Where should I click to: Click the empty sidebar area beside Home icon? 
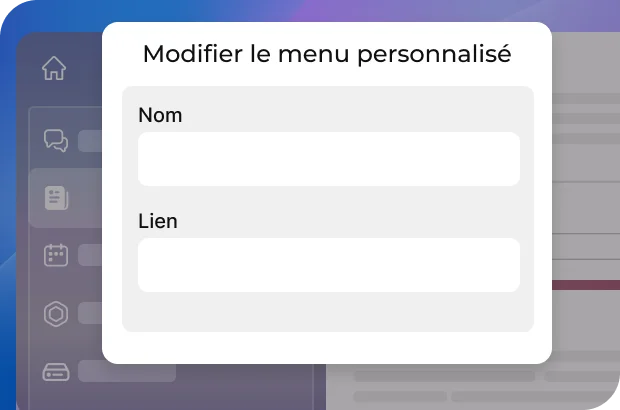(x=86, y=69)
